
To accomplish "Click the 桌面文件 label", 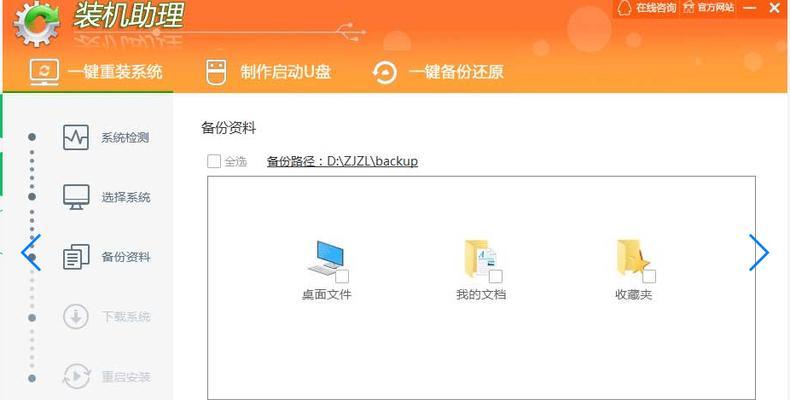I will pyautogui.click(x=326, y=294).
